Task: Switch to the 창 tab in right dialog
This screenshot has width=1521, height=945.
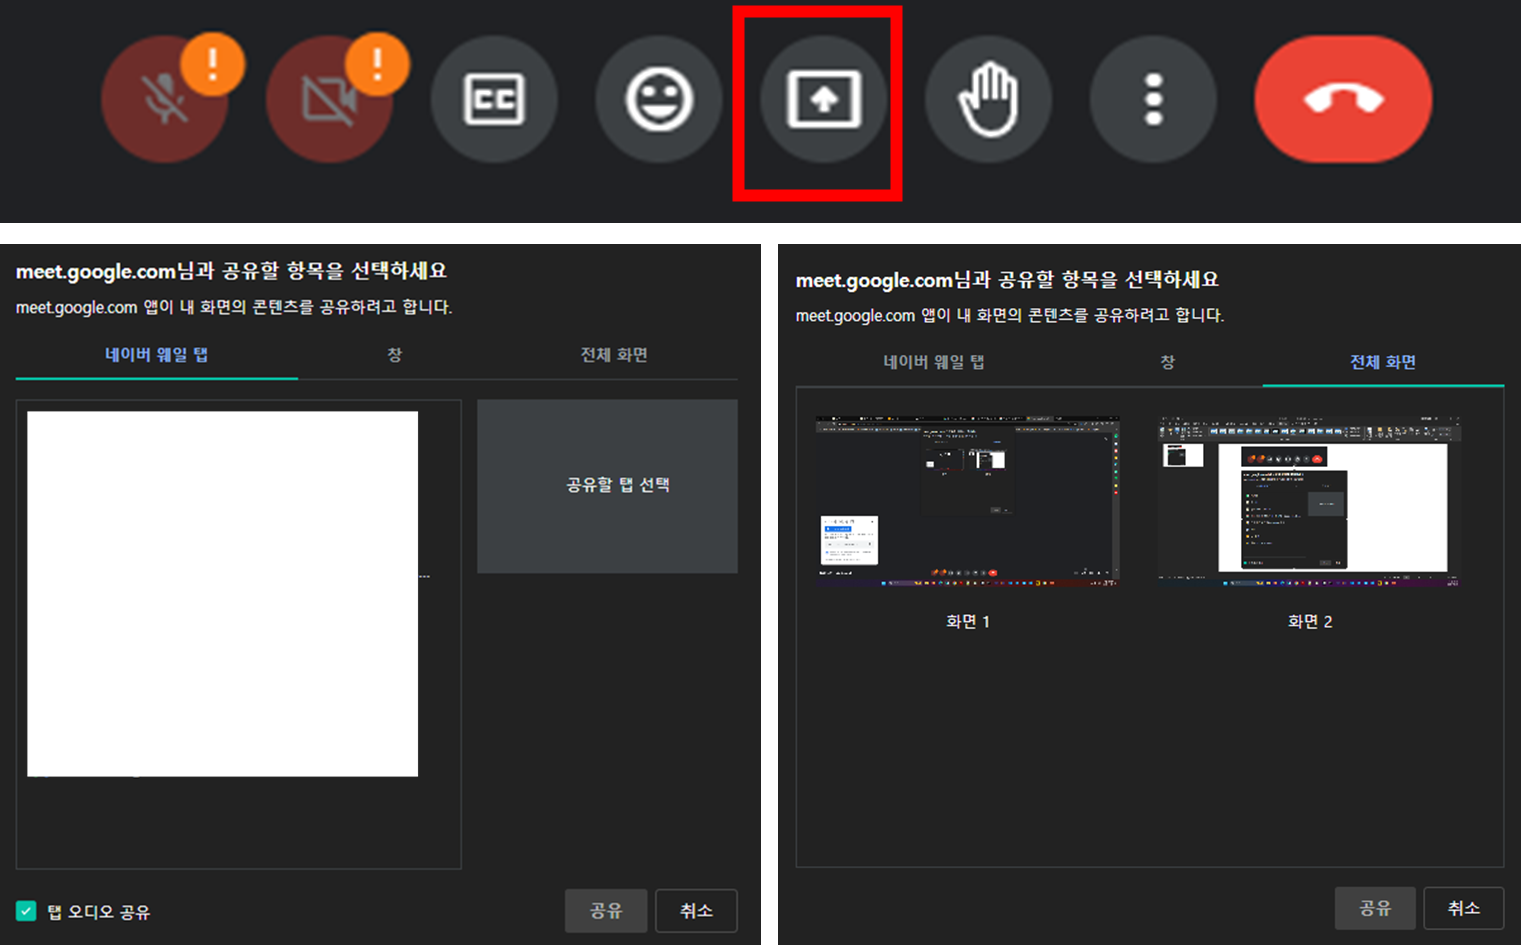Action: 1167,362
